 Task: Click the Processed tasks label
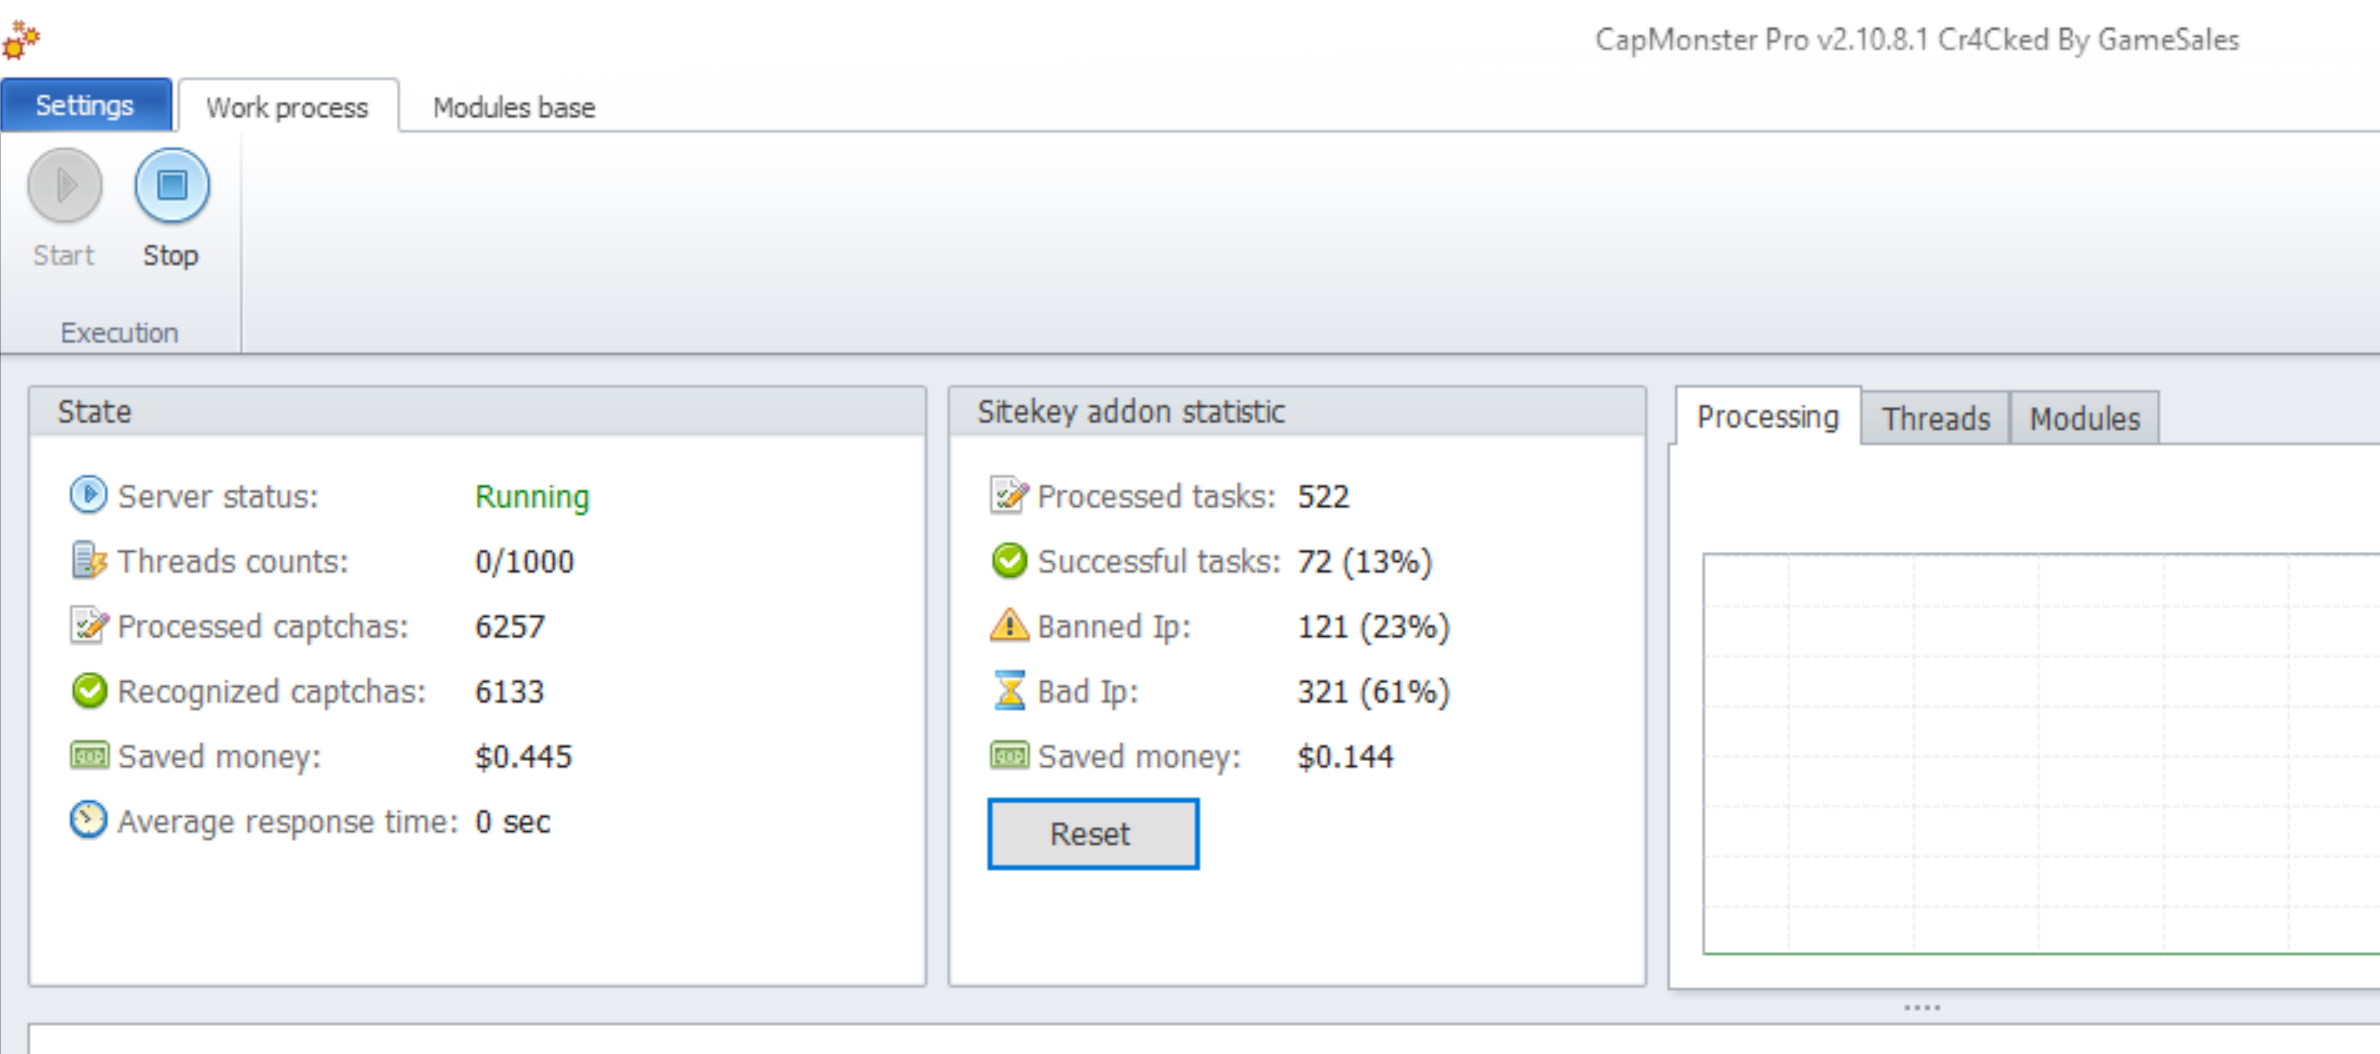(1157, 497)
